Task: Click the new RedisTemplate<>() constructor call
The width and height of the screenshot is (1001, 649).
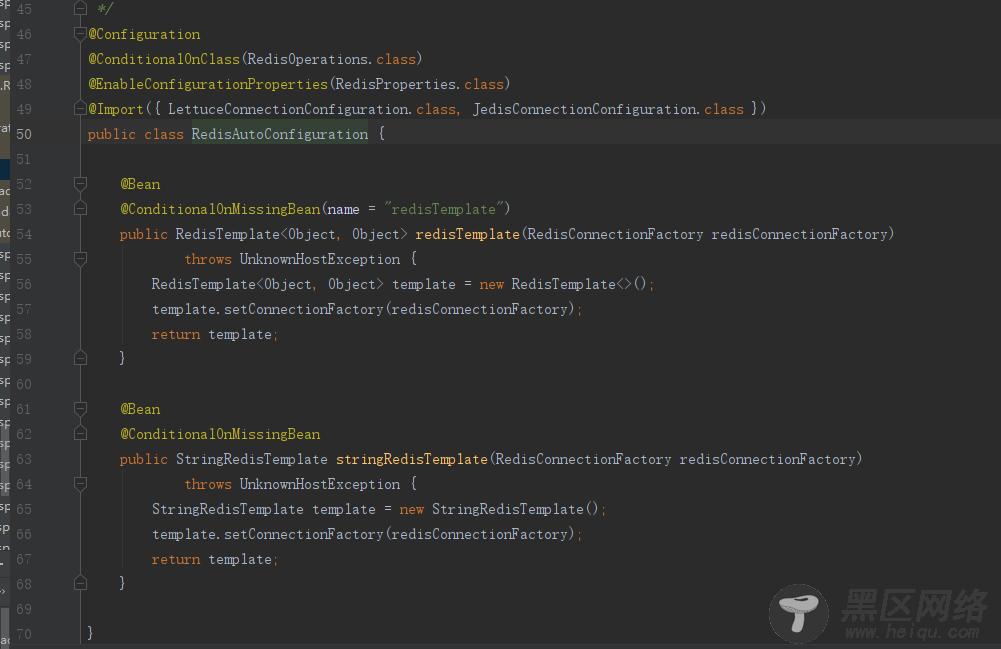Action: coord(563,284)
